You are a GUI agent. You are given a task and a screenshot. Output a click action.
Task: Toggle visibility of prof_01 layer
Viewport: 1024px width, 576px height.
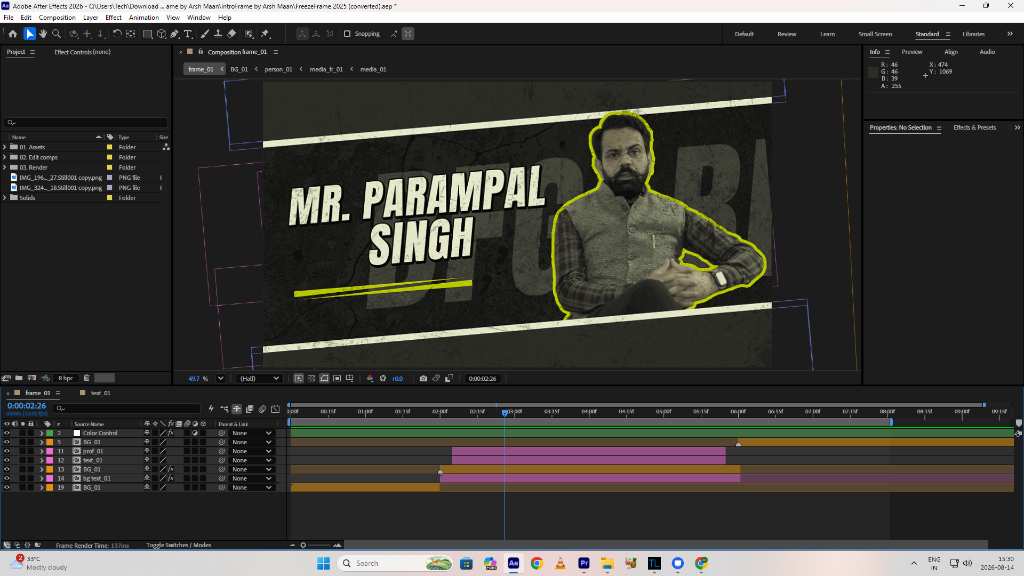[x=7, y=451]
